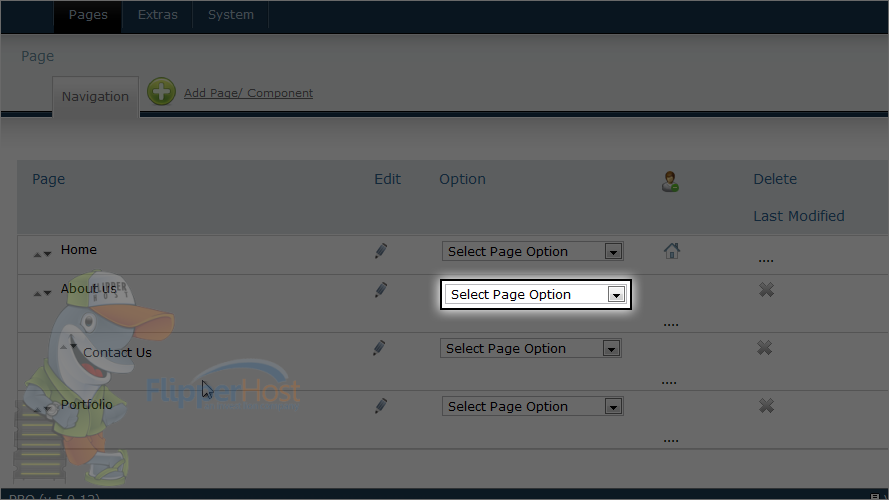Click the house icon in the Home row
Viewport: 889px width, 500px height.
[x=672, y=251]
